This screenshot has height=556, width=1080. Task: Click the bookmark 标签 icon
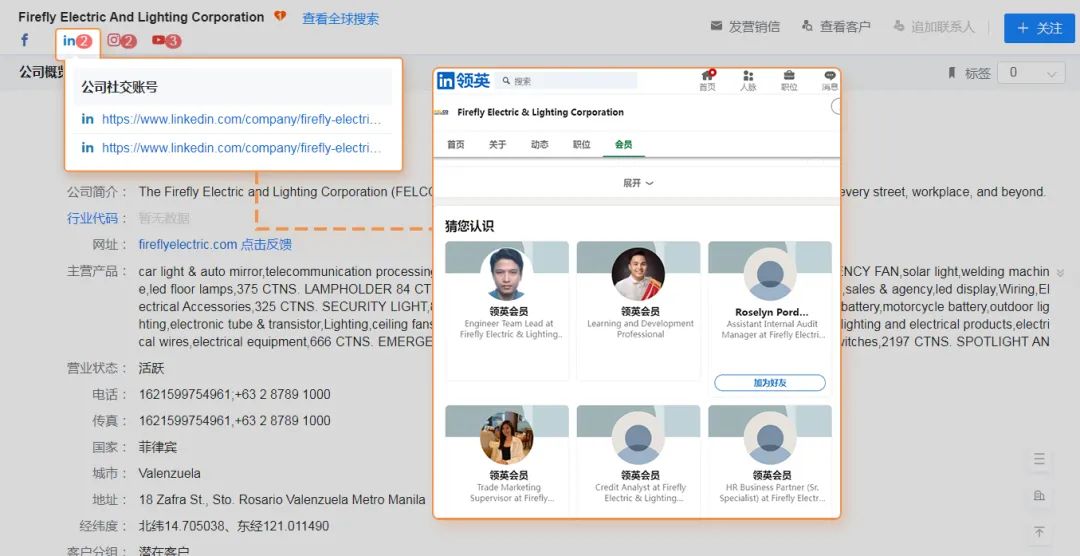(x=953, y=72)
